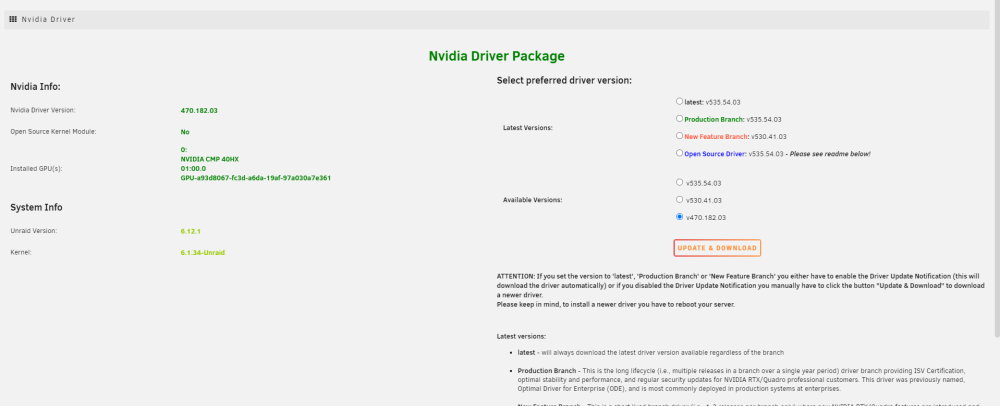Click the Nvidia Info heading
The height and width of the screenshot is (406, 1000).
[x=35, y=87]
